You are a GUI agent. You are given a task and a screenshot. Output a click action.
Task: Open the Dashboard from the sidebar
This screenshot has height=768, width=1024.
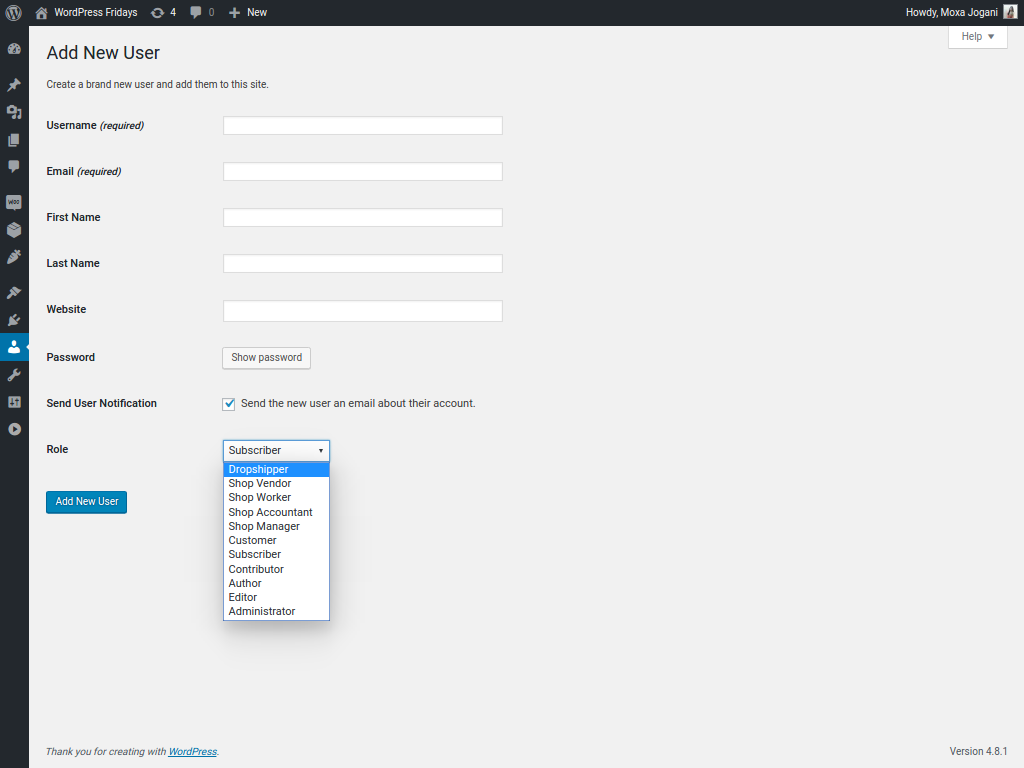[14, 48]
